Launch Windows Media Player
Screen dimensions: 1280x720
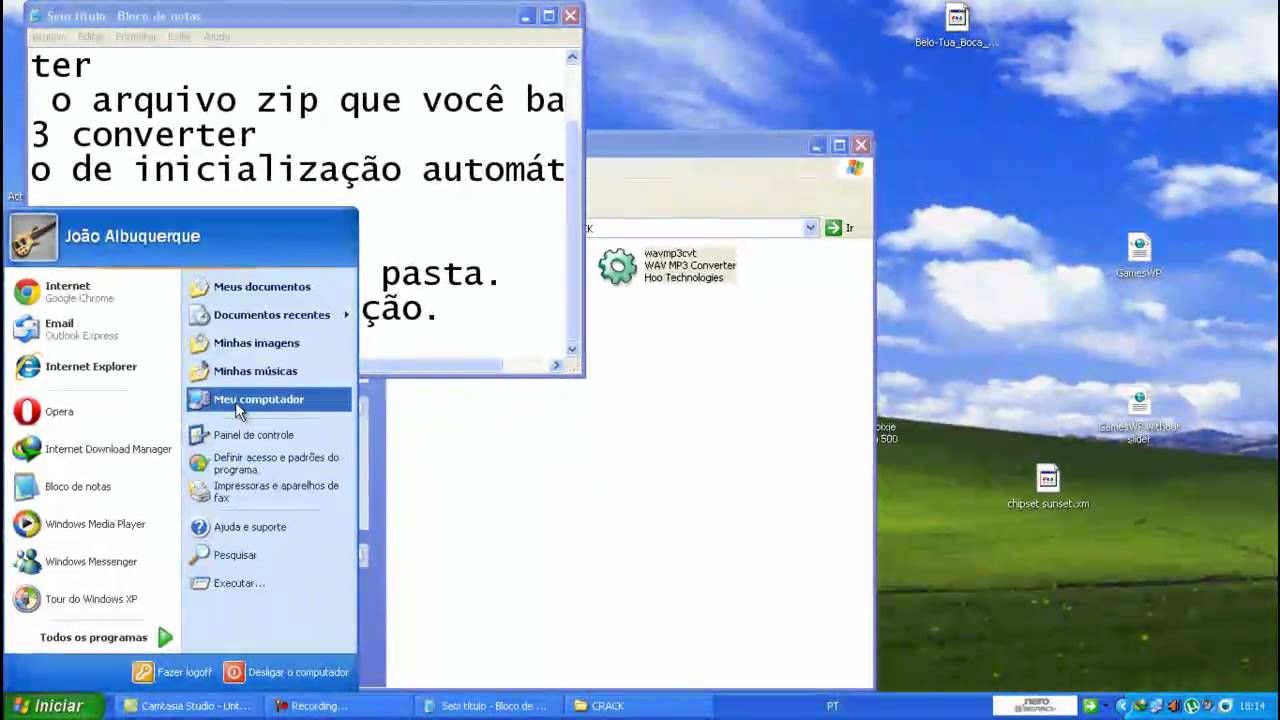point(93,524)
